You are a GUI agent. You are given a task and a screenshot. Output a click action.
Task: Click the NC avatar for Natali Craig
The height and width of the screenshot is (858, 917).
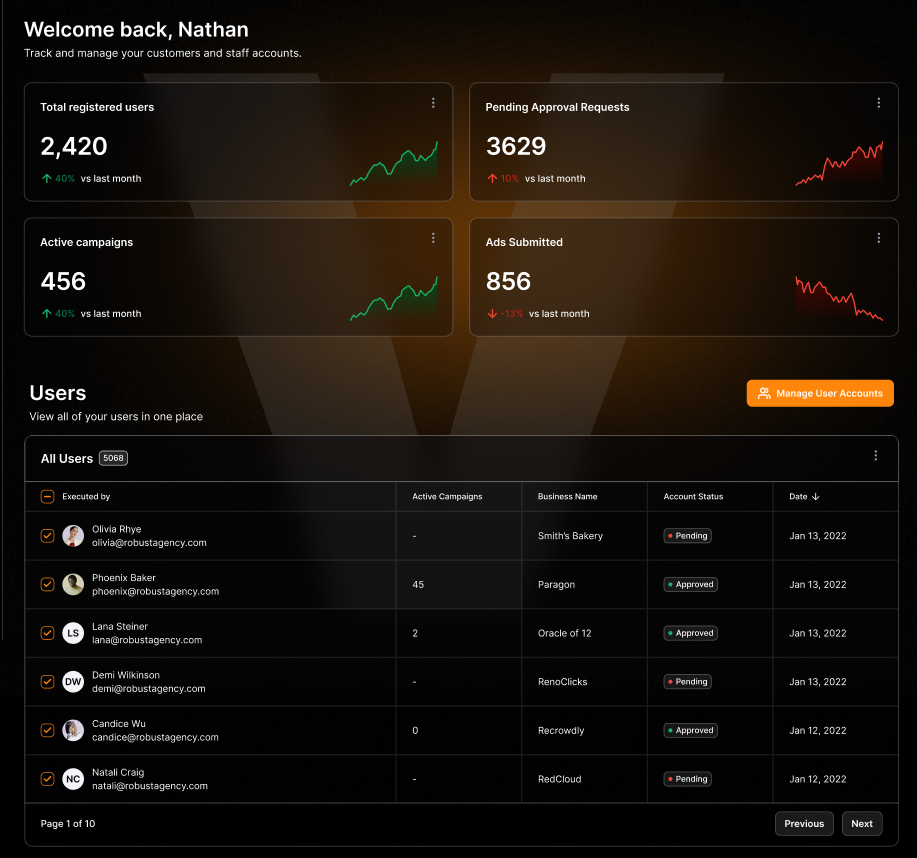(x=73, y=779)
